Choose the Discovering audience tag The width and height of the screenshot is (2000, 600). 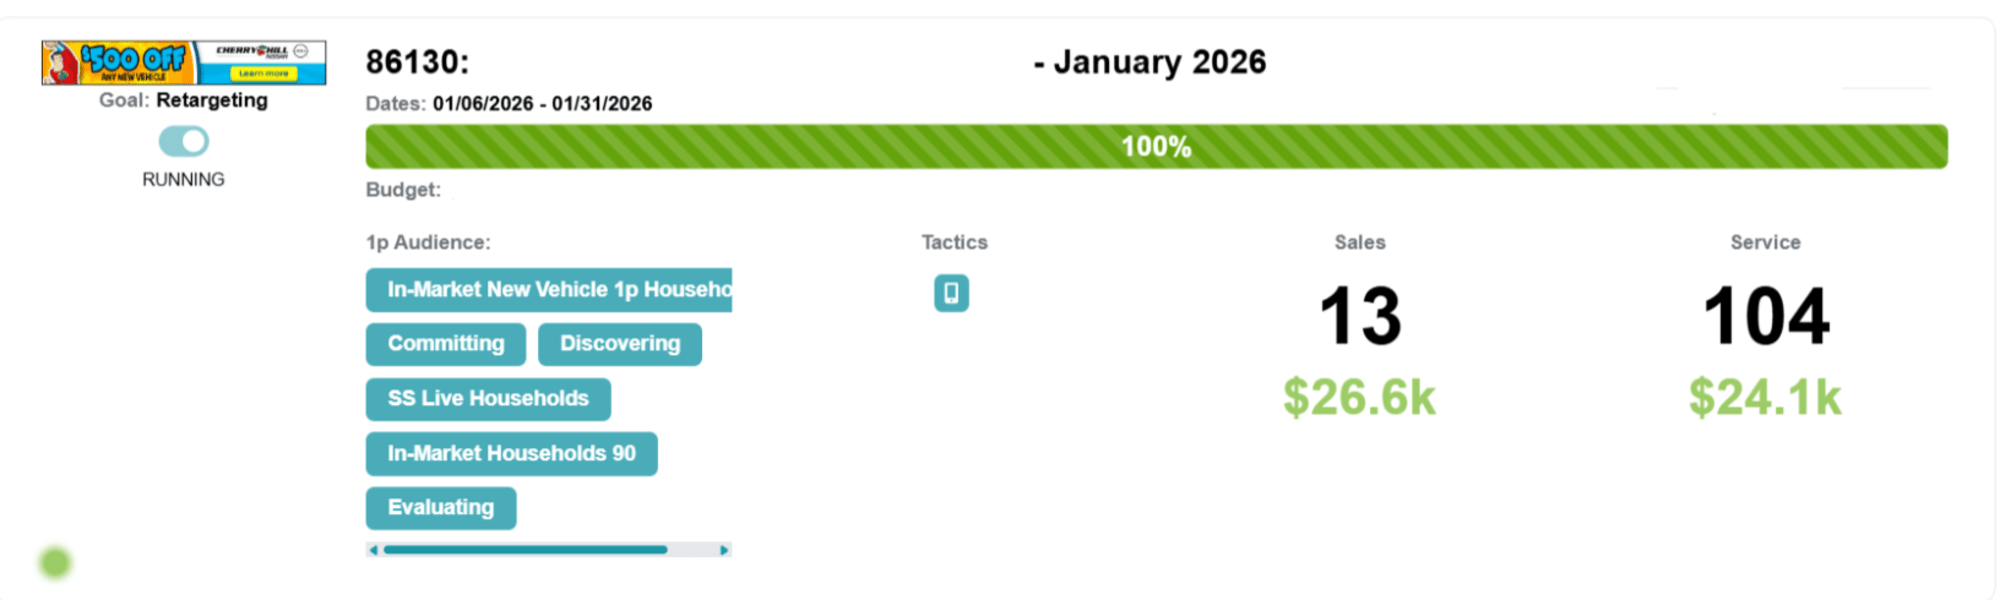(619, 344)
